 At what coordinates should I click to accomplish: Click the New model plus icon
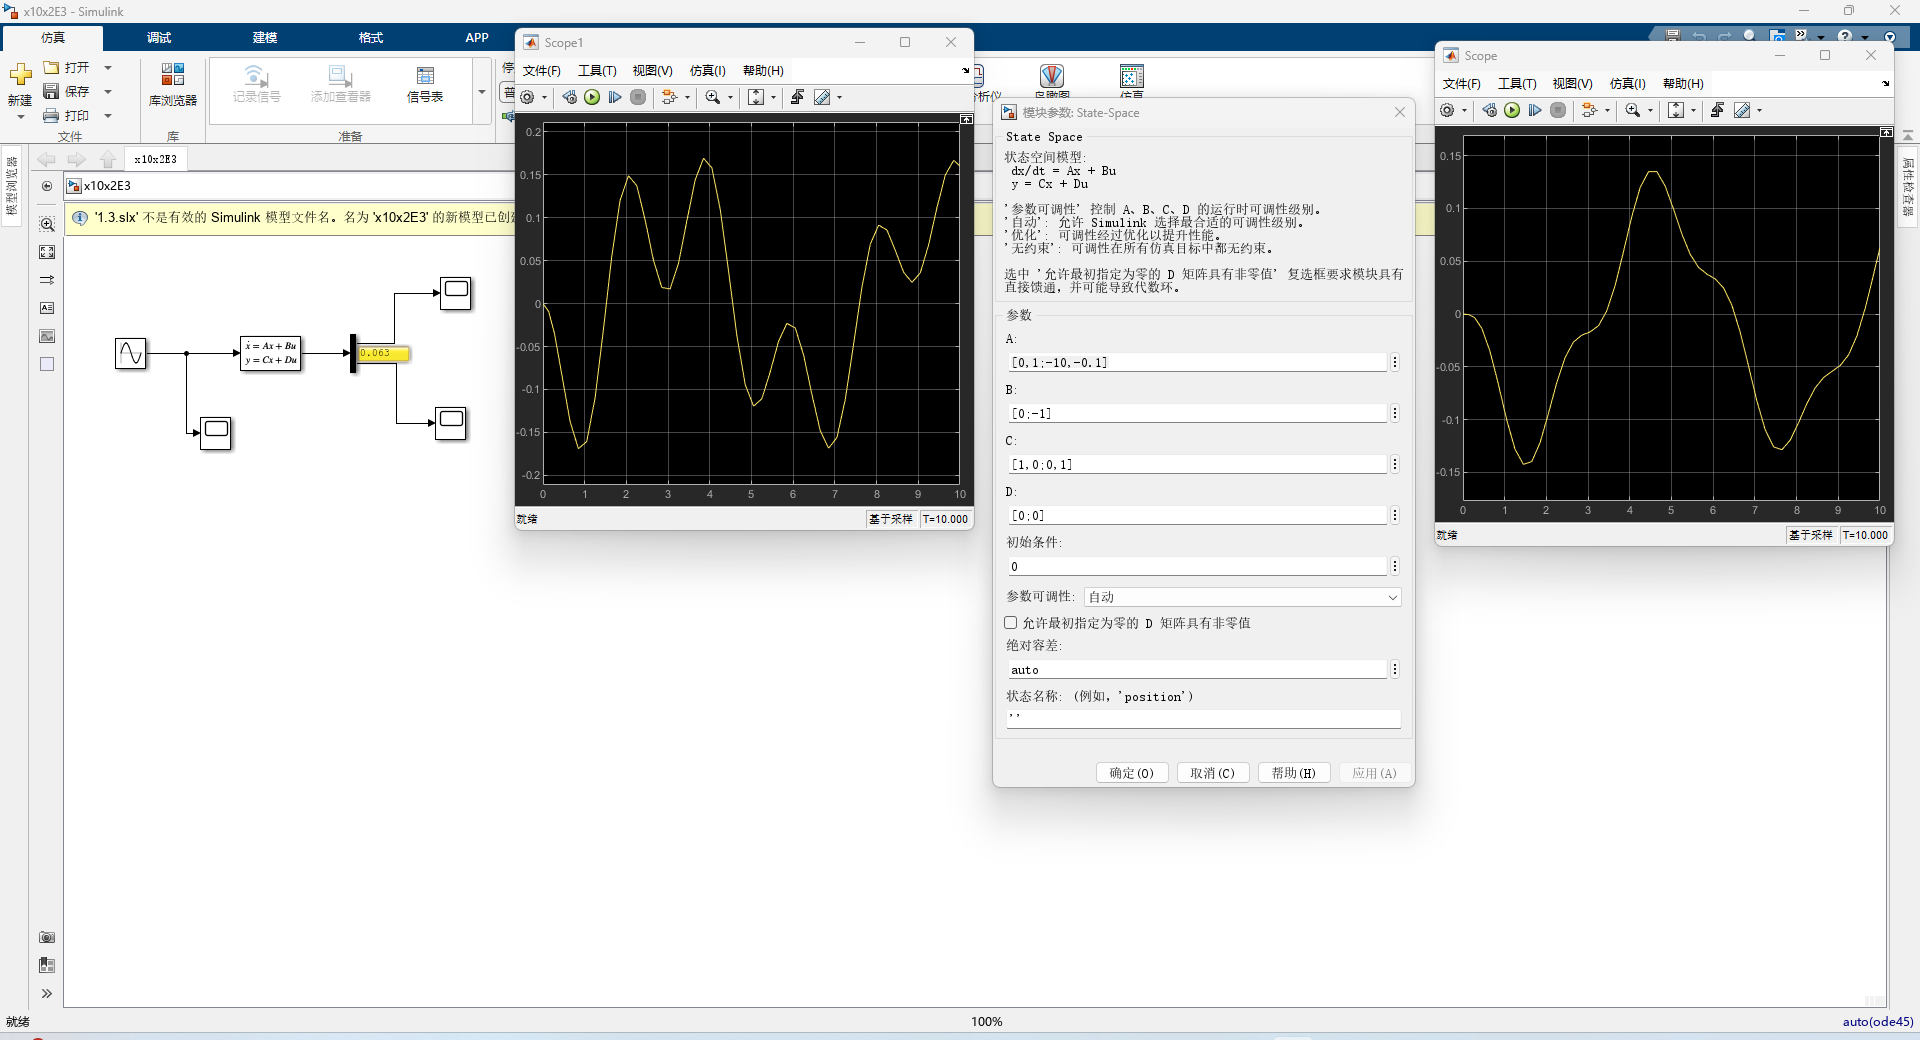click(20, 75)
